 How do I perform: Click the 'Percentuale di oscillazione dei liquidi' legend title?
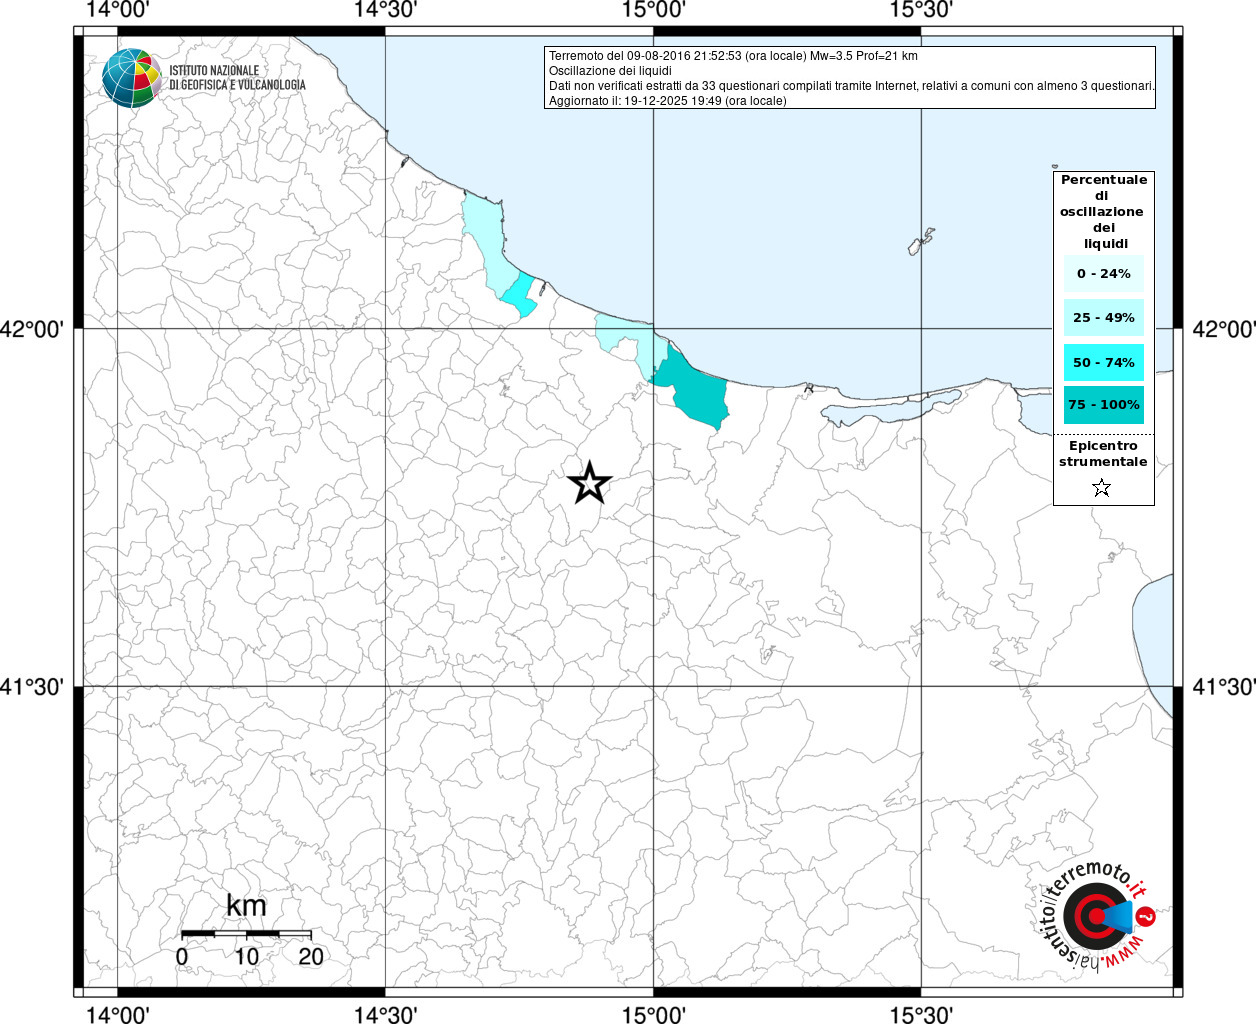tap(1103, 212)
